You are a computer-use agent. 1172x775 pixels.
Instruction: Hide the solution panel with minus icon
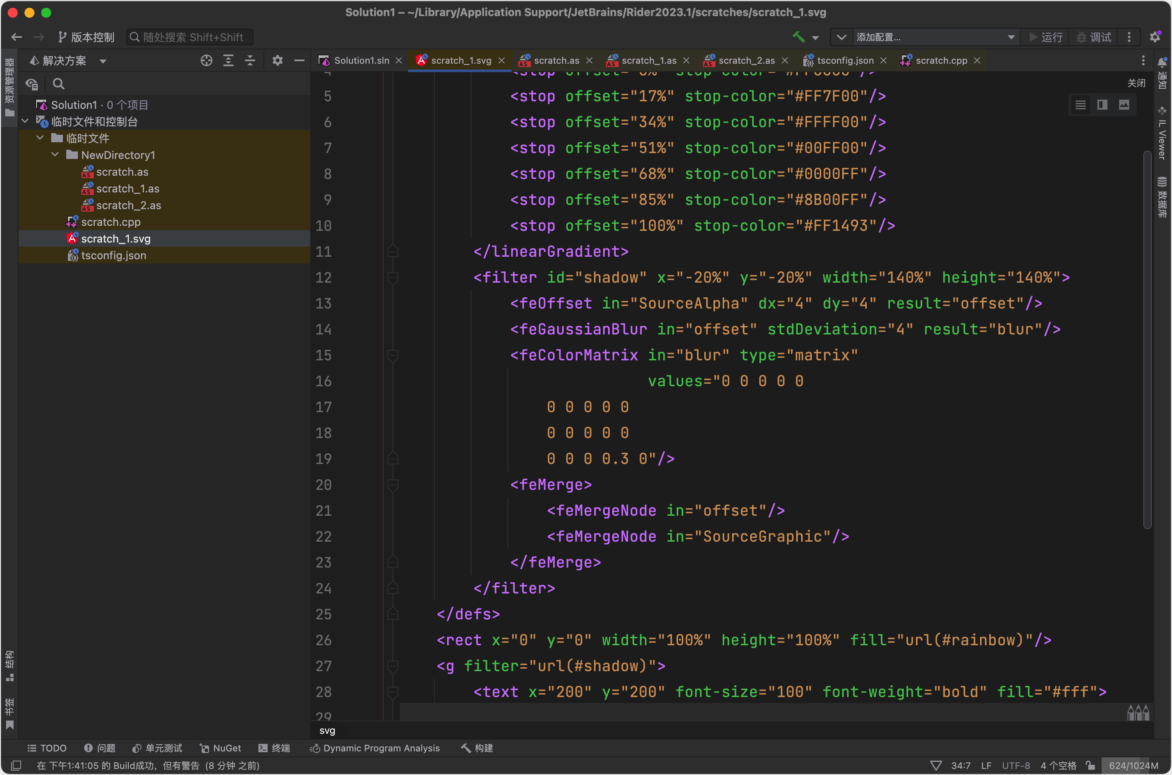pos(299,61)
